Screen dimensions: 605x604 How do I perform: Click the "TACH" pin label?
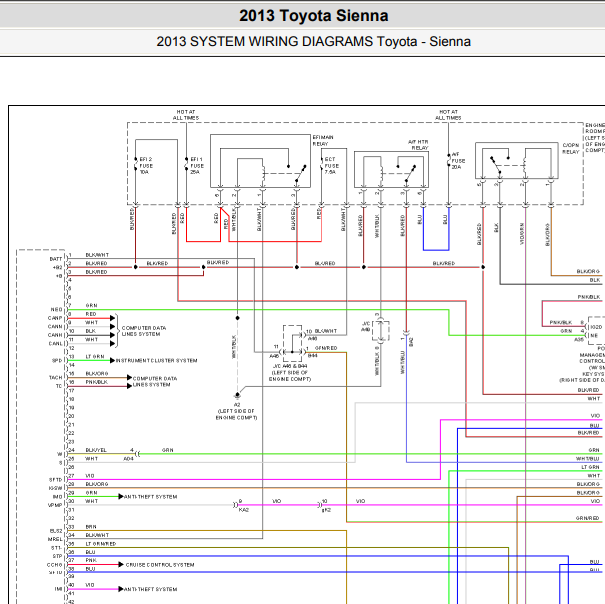(x=56, y=377)
